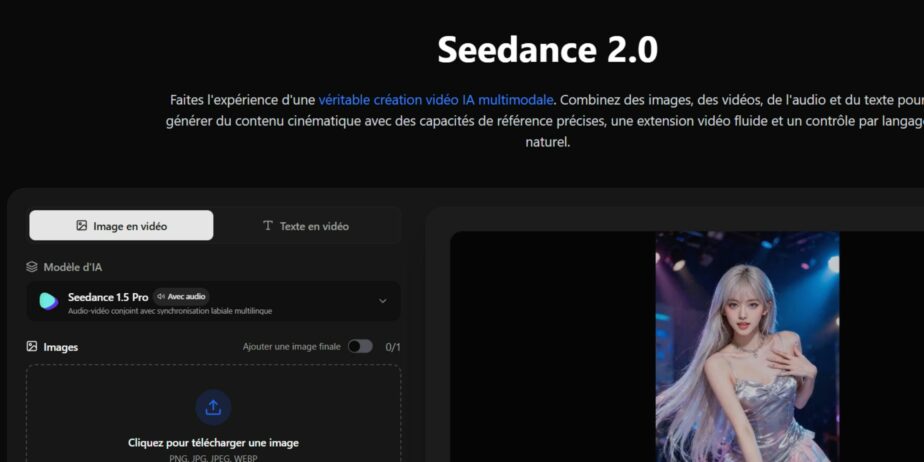Switch to the Image en vidéo tab
Viewport: 924px width, 462px height.
pyautogui.click(x=121, y=226)
